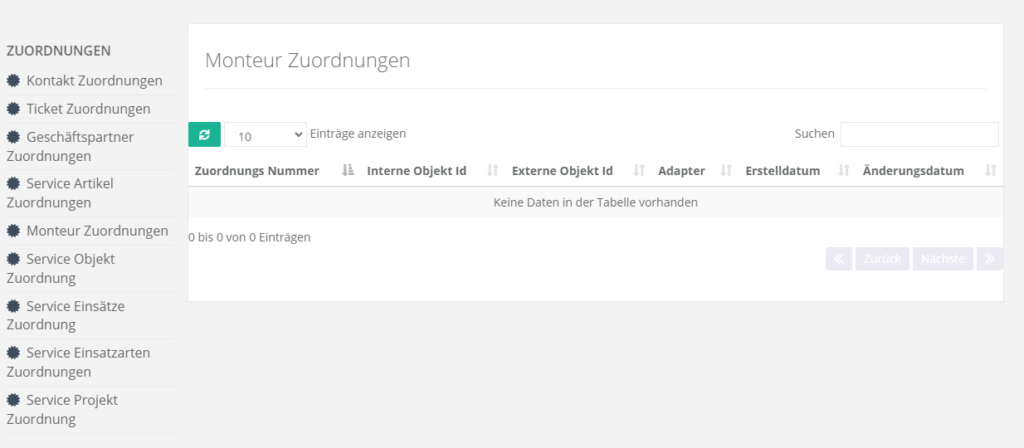The width and height of the screenshot is (1024, 448).
Task: Jump to first page with double-left arrow
Action: [838, 259]
